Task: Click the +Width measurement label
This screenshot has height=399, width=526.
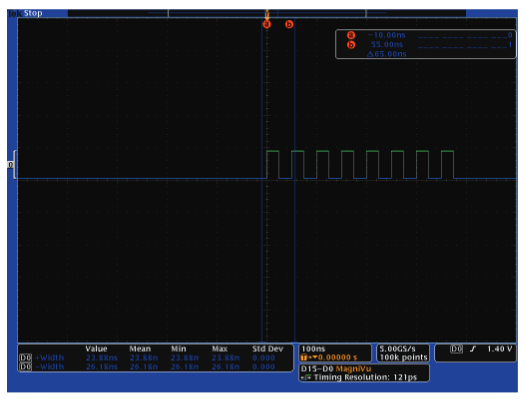Action: coord(49,358)
